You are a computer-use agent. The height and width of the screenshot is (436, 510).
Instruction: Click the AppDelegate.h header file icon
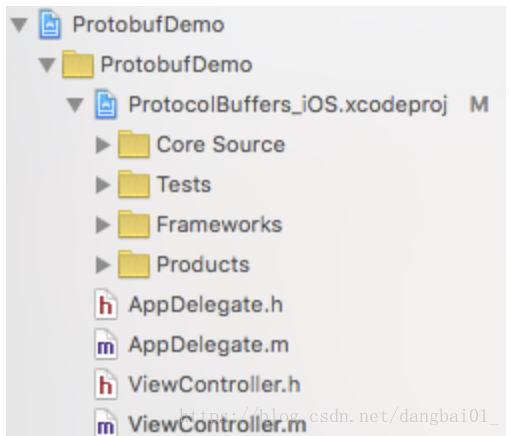[106, 304]
